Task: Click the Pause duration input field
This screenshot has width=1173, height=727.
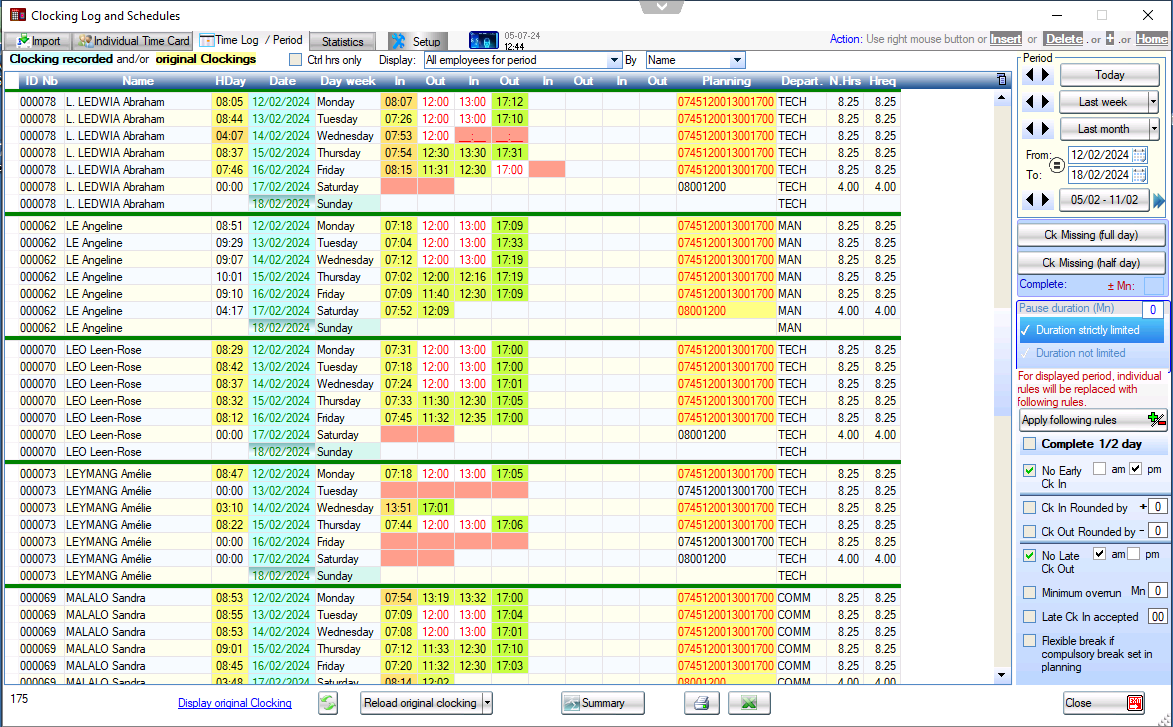Action: tap(1153, 309)
